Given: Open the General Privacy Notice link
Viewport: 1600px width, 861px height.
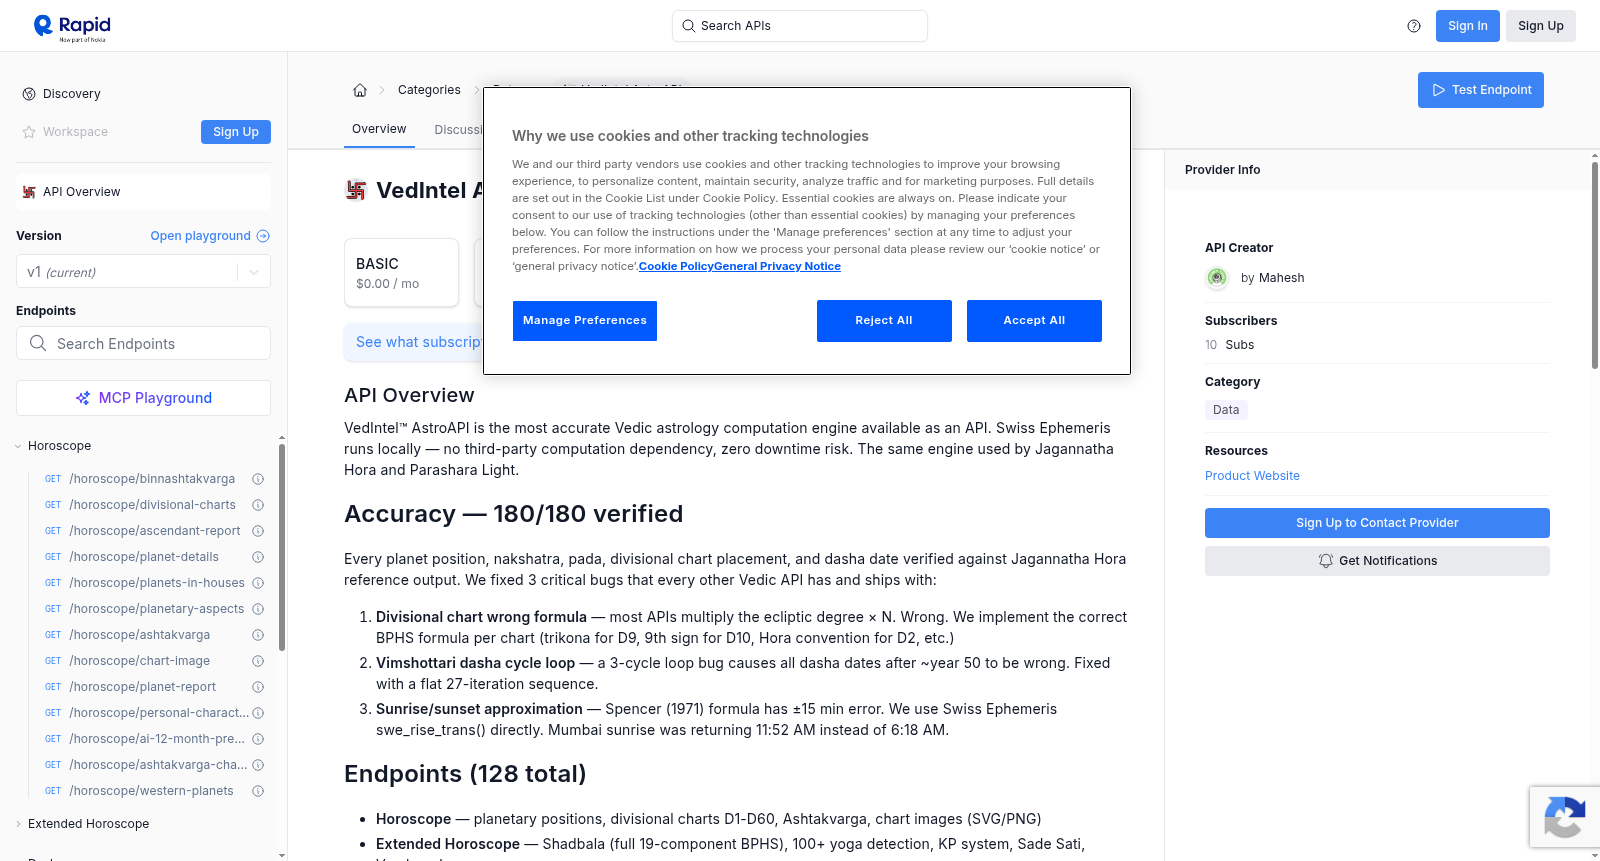Looking at the screenshot, I should click(777, 266).
